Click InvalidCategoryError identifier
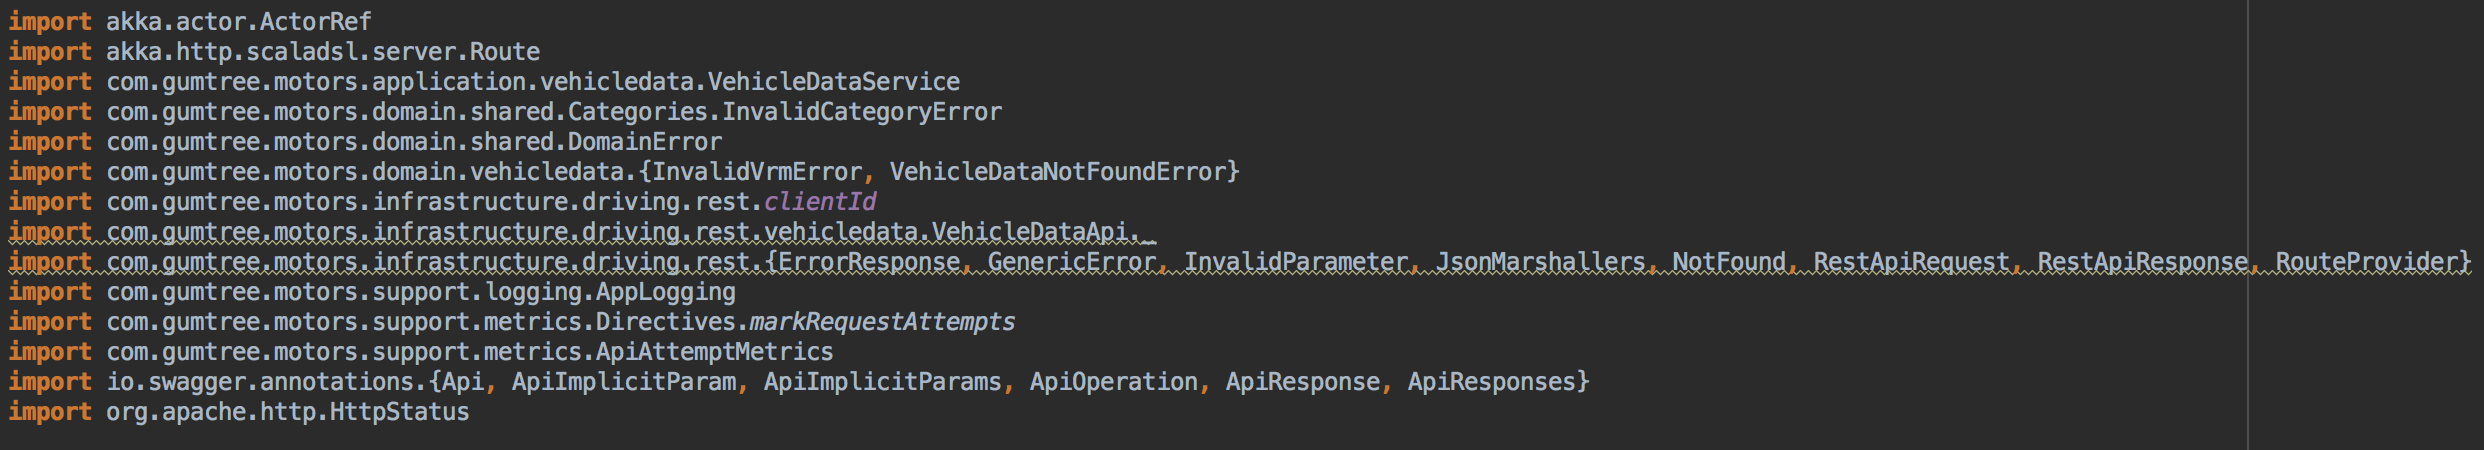 [862, 111]
